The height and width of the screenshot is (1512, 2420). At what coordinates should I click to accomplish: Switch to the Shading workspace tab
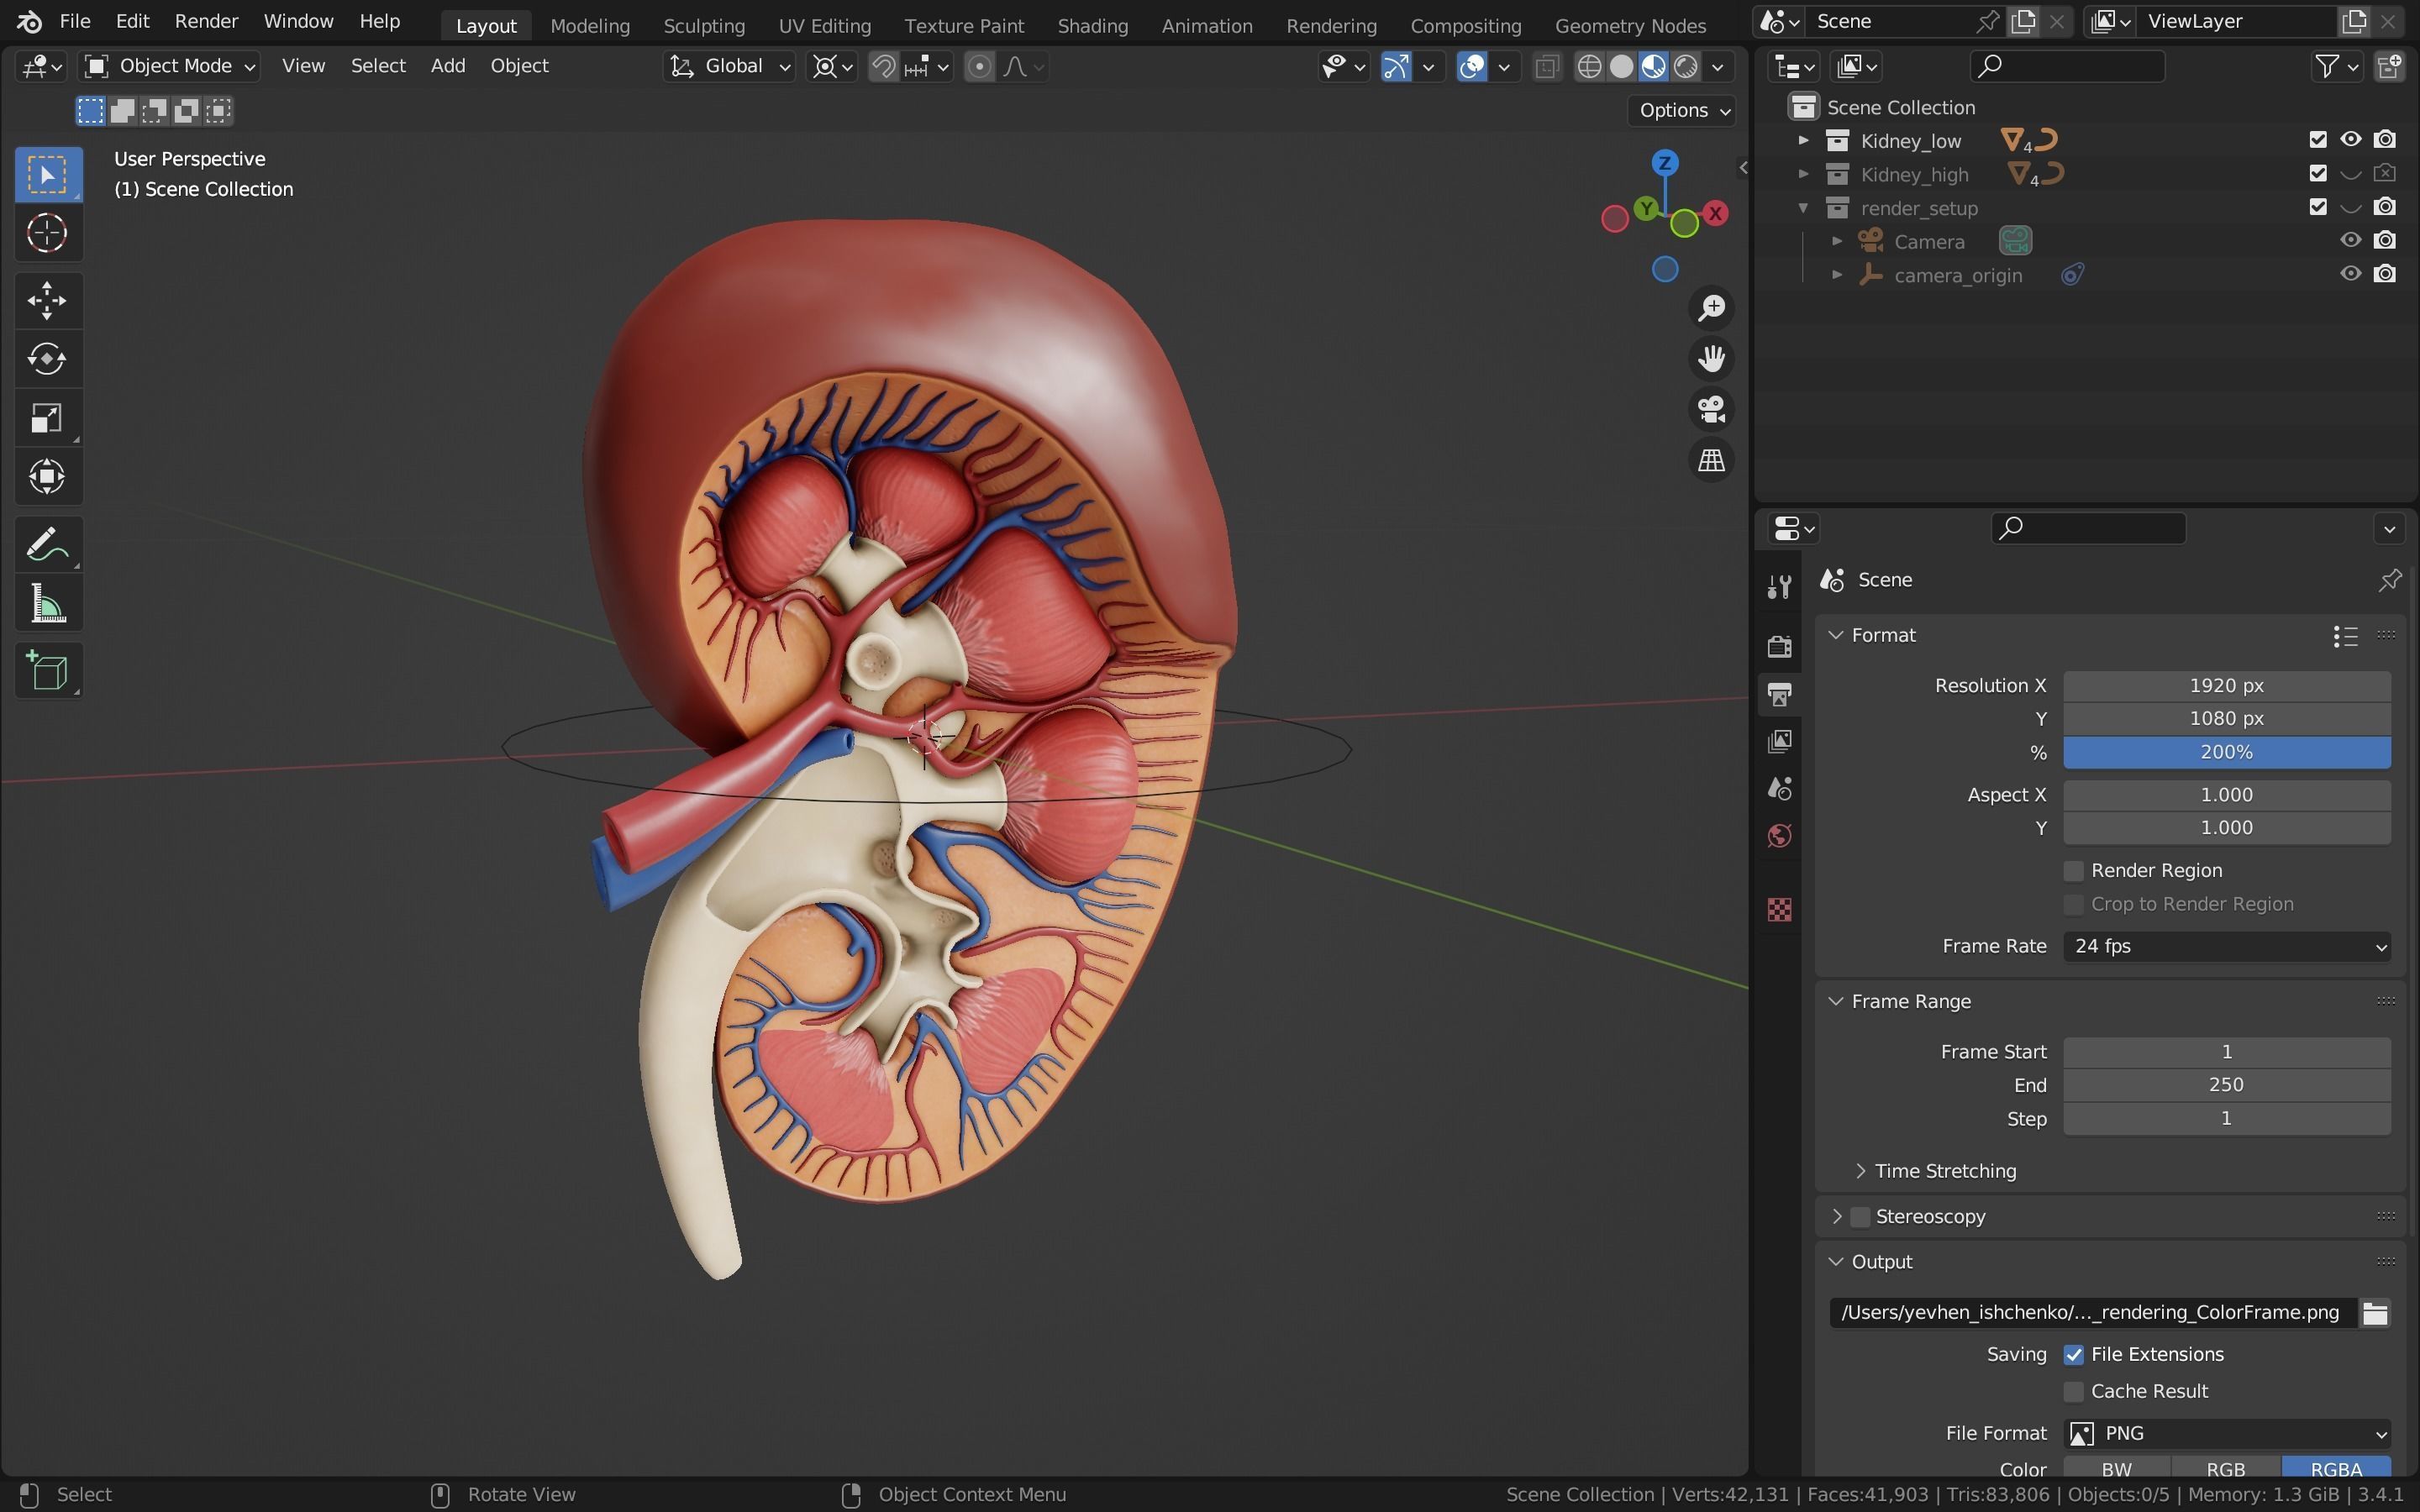click(x=1092, y=26)
